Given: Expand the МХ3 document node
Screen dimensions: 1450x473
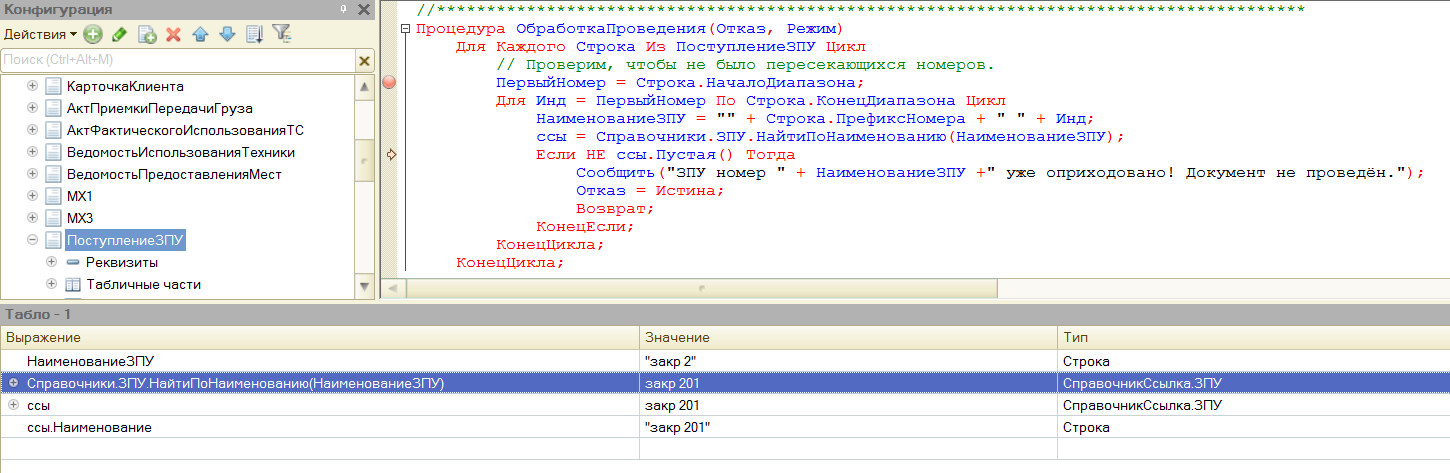Looking at the screenshot, I should tap(33, 218).
